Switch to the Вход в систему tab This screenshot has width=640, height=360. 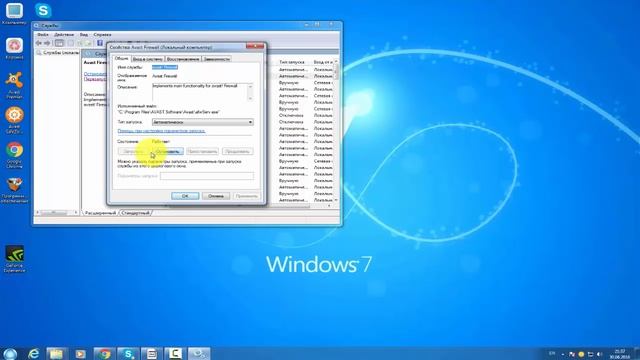(x=148, y=59)
